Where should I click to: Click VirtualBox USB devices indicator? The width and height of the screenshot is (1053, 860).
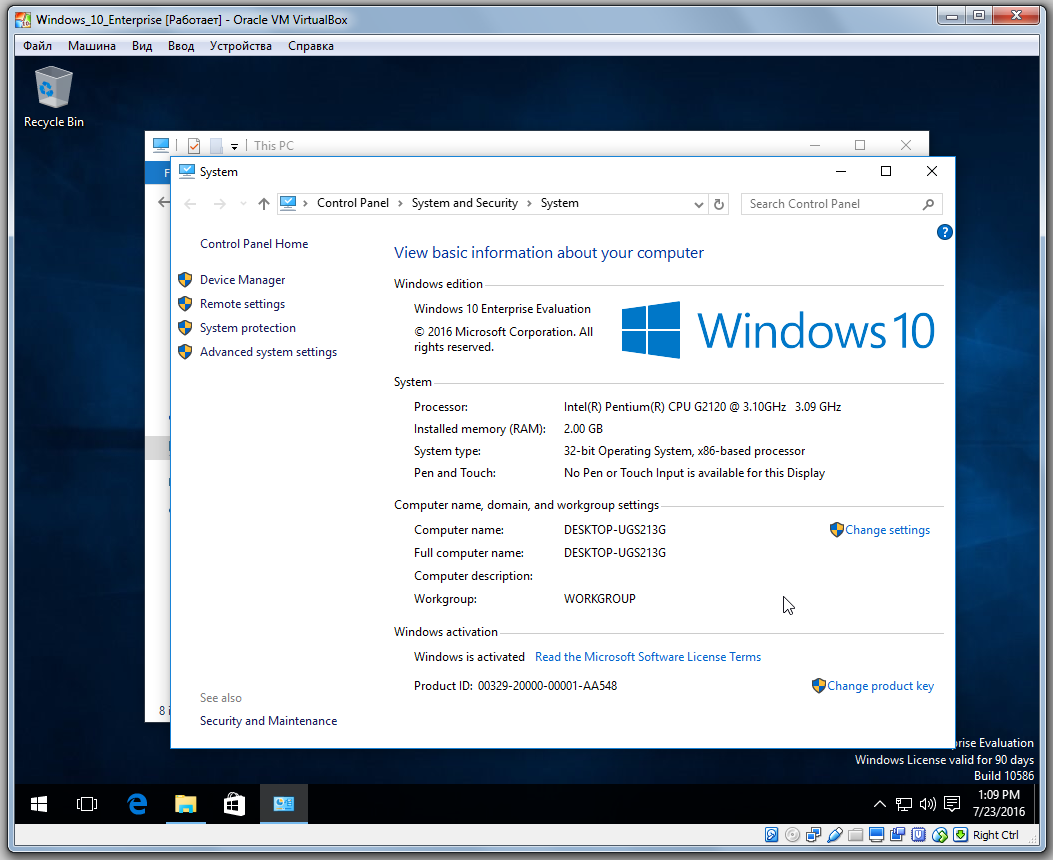coord(835,834)
